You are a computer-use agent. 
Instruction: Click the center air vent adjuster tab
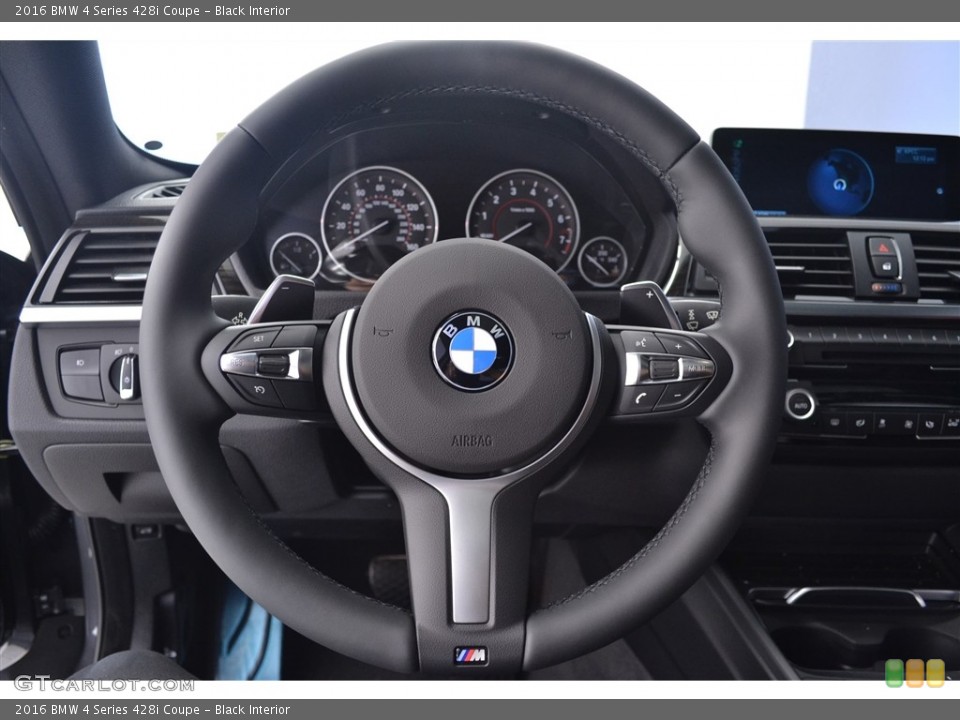789,268
